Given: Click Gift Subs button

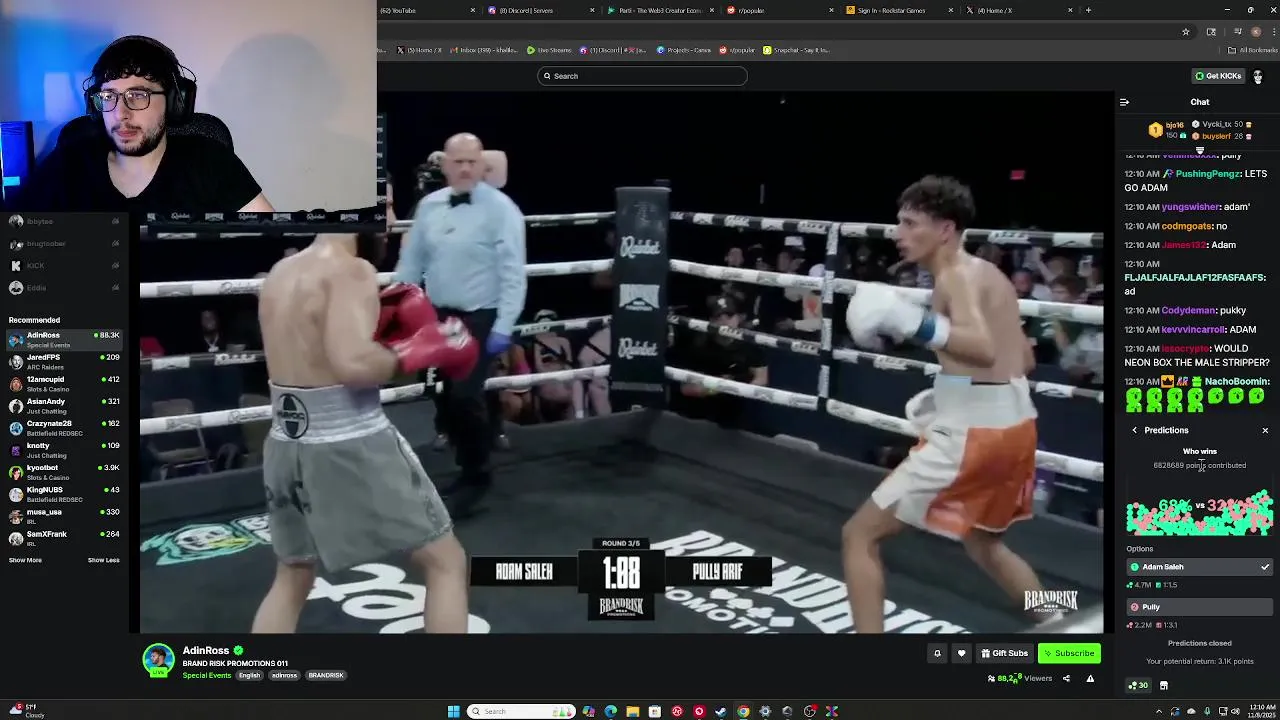Looking at the screenshot, I should [1005, 653].
